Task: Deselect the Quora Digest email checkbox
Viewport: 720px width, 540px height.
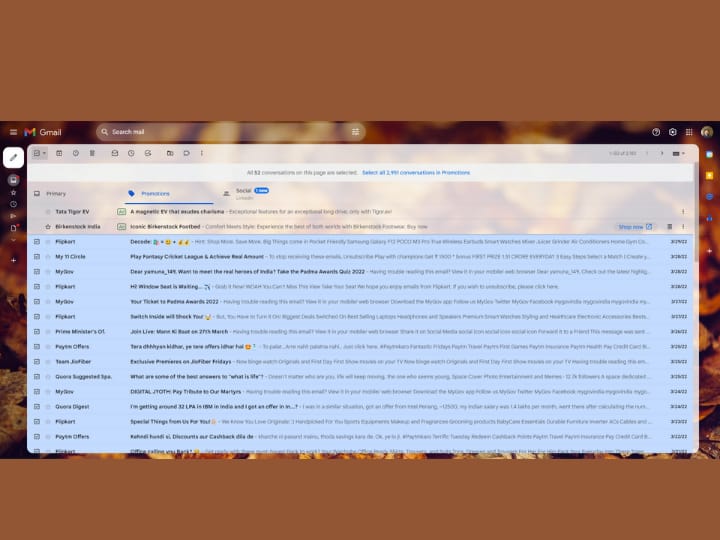Action: point(36,406)
